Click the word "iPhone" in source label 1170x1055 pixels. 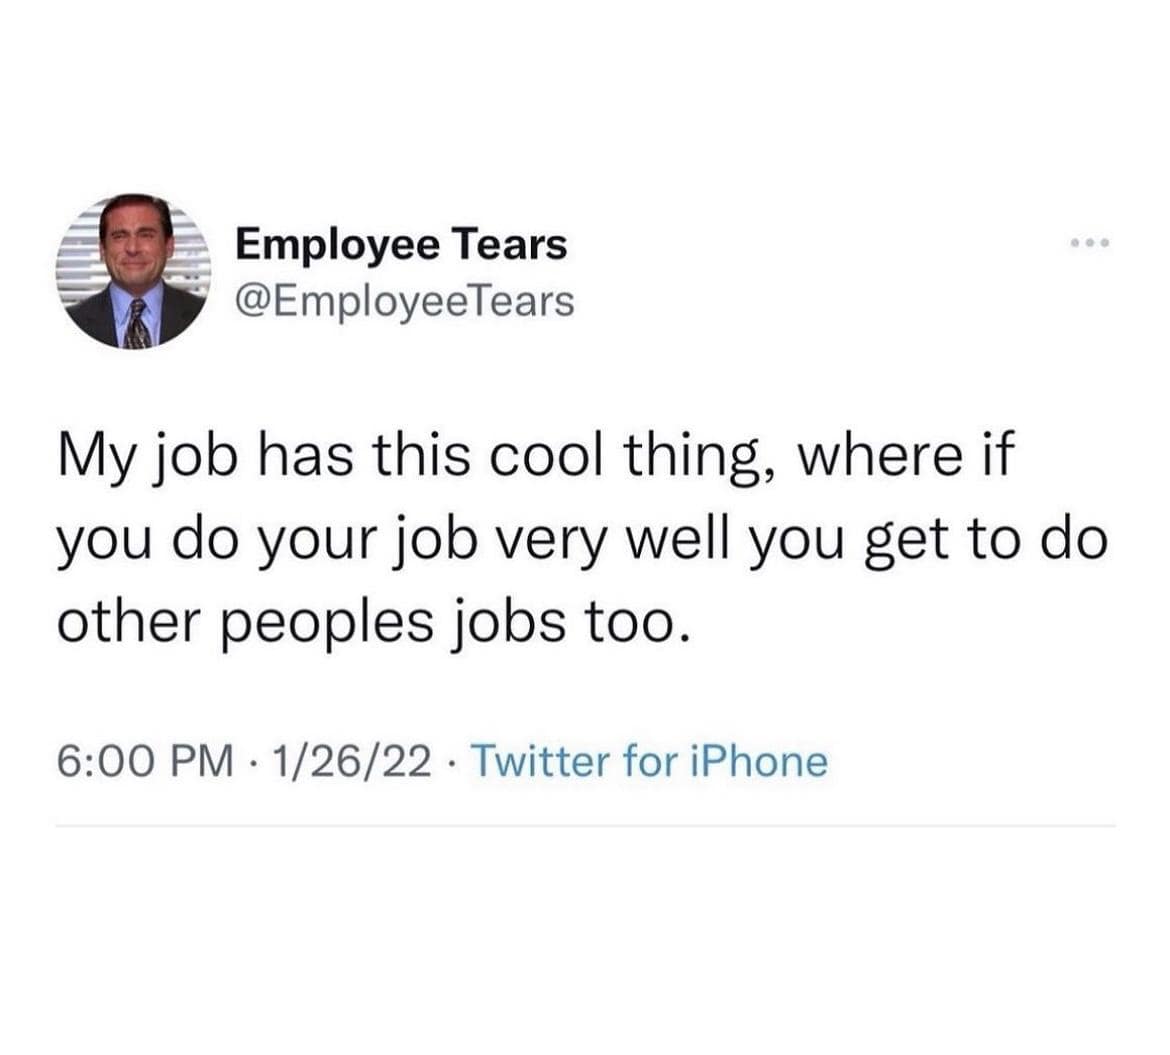[758, 762]
